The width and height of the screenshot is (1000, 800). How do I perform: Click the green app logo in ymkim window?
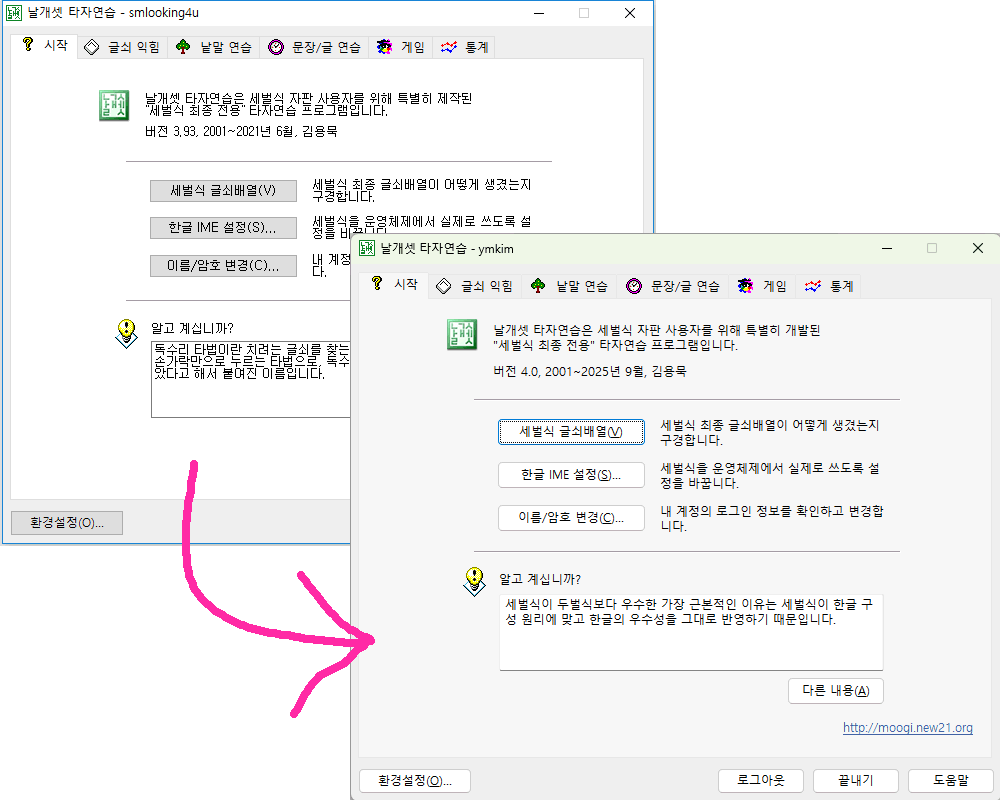click(x=462, y=334)
